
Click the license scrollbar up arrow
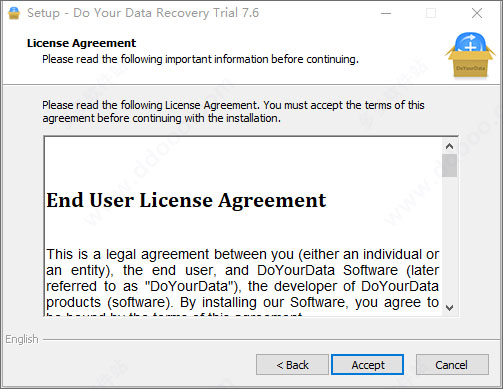(449, 146)
